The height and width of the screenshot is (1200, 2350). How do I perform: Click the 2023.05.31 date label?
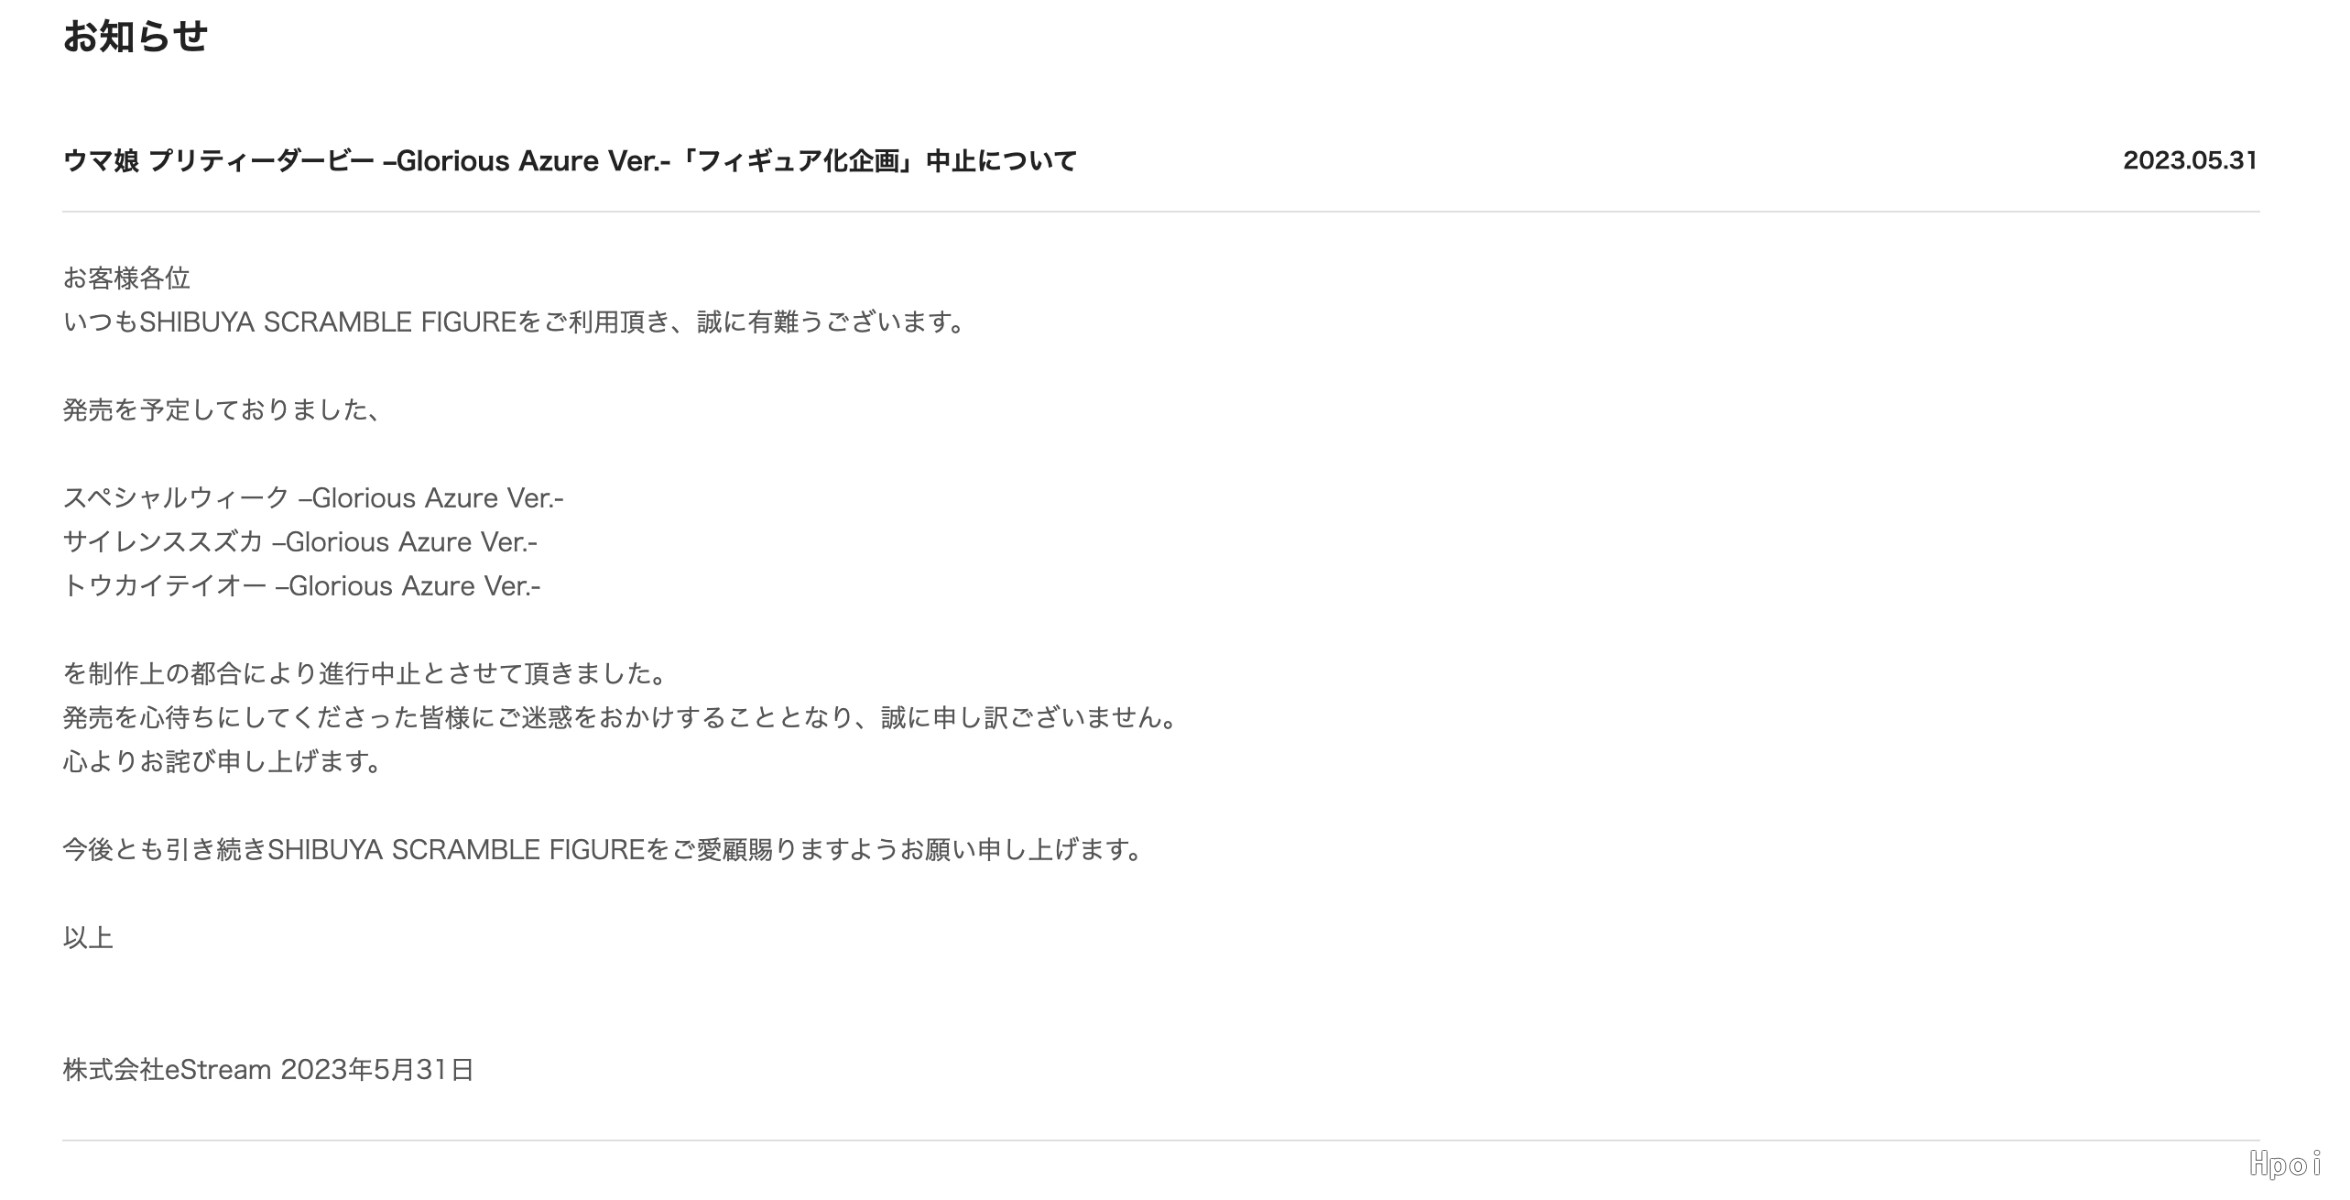[2190, 160]
